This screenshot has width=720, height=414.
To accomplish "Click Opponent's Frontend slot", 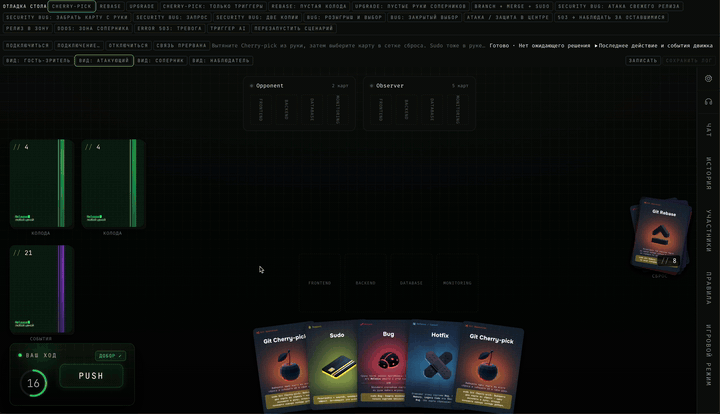I will click(x=261, y=109).
